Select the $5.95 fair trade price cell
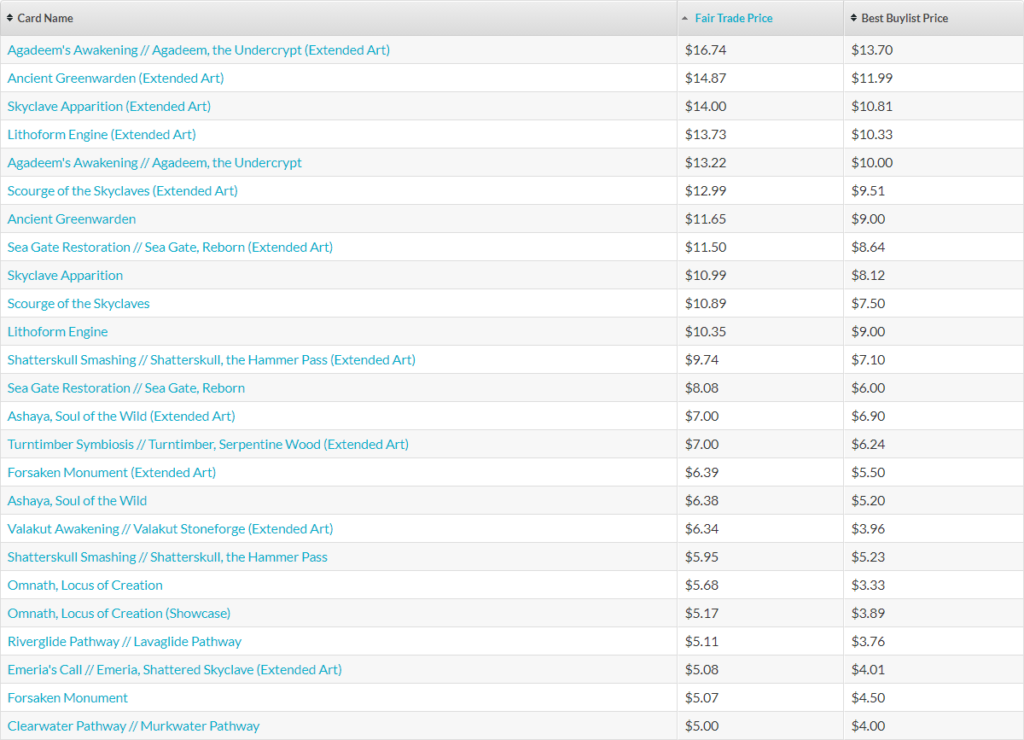 click(x=760, y=556)
